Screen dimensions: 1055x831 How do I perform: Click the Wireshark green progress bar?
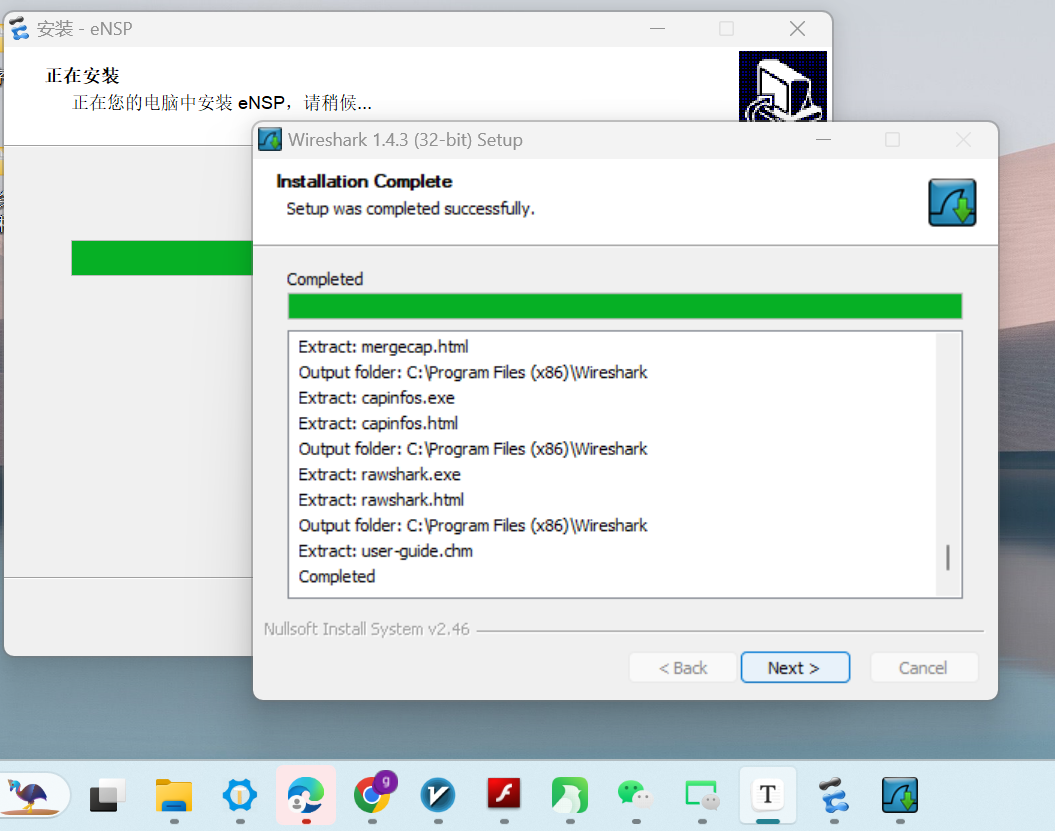624,306
